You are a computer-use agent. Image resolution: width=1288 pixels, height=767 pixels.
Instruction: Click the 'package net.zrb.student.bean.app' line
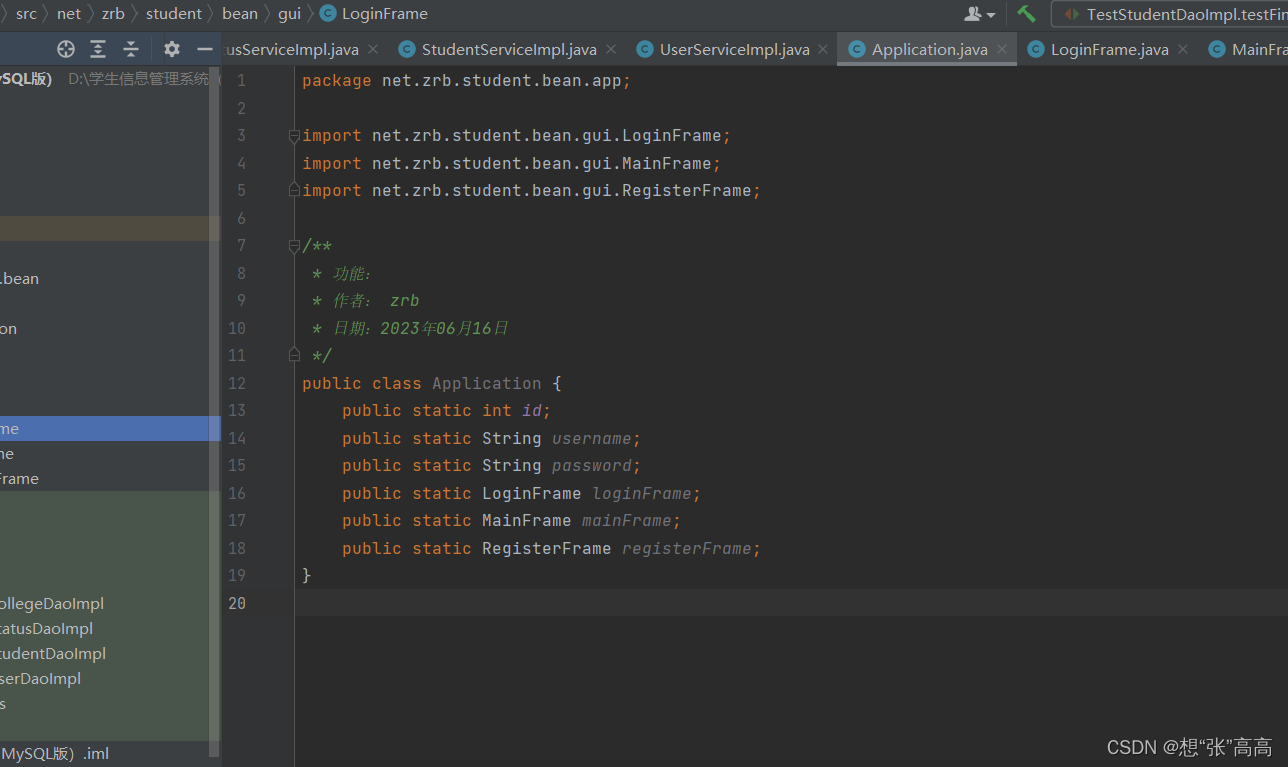coord(466,81)
